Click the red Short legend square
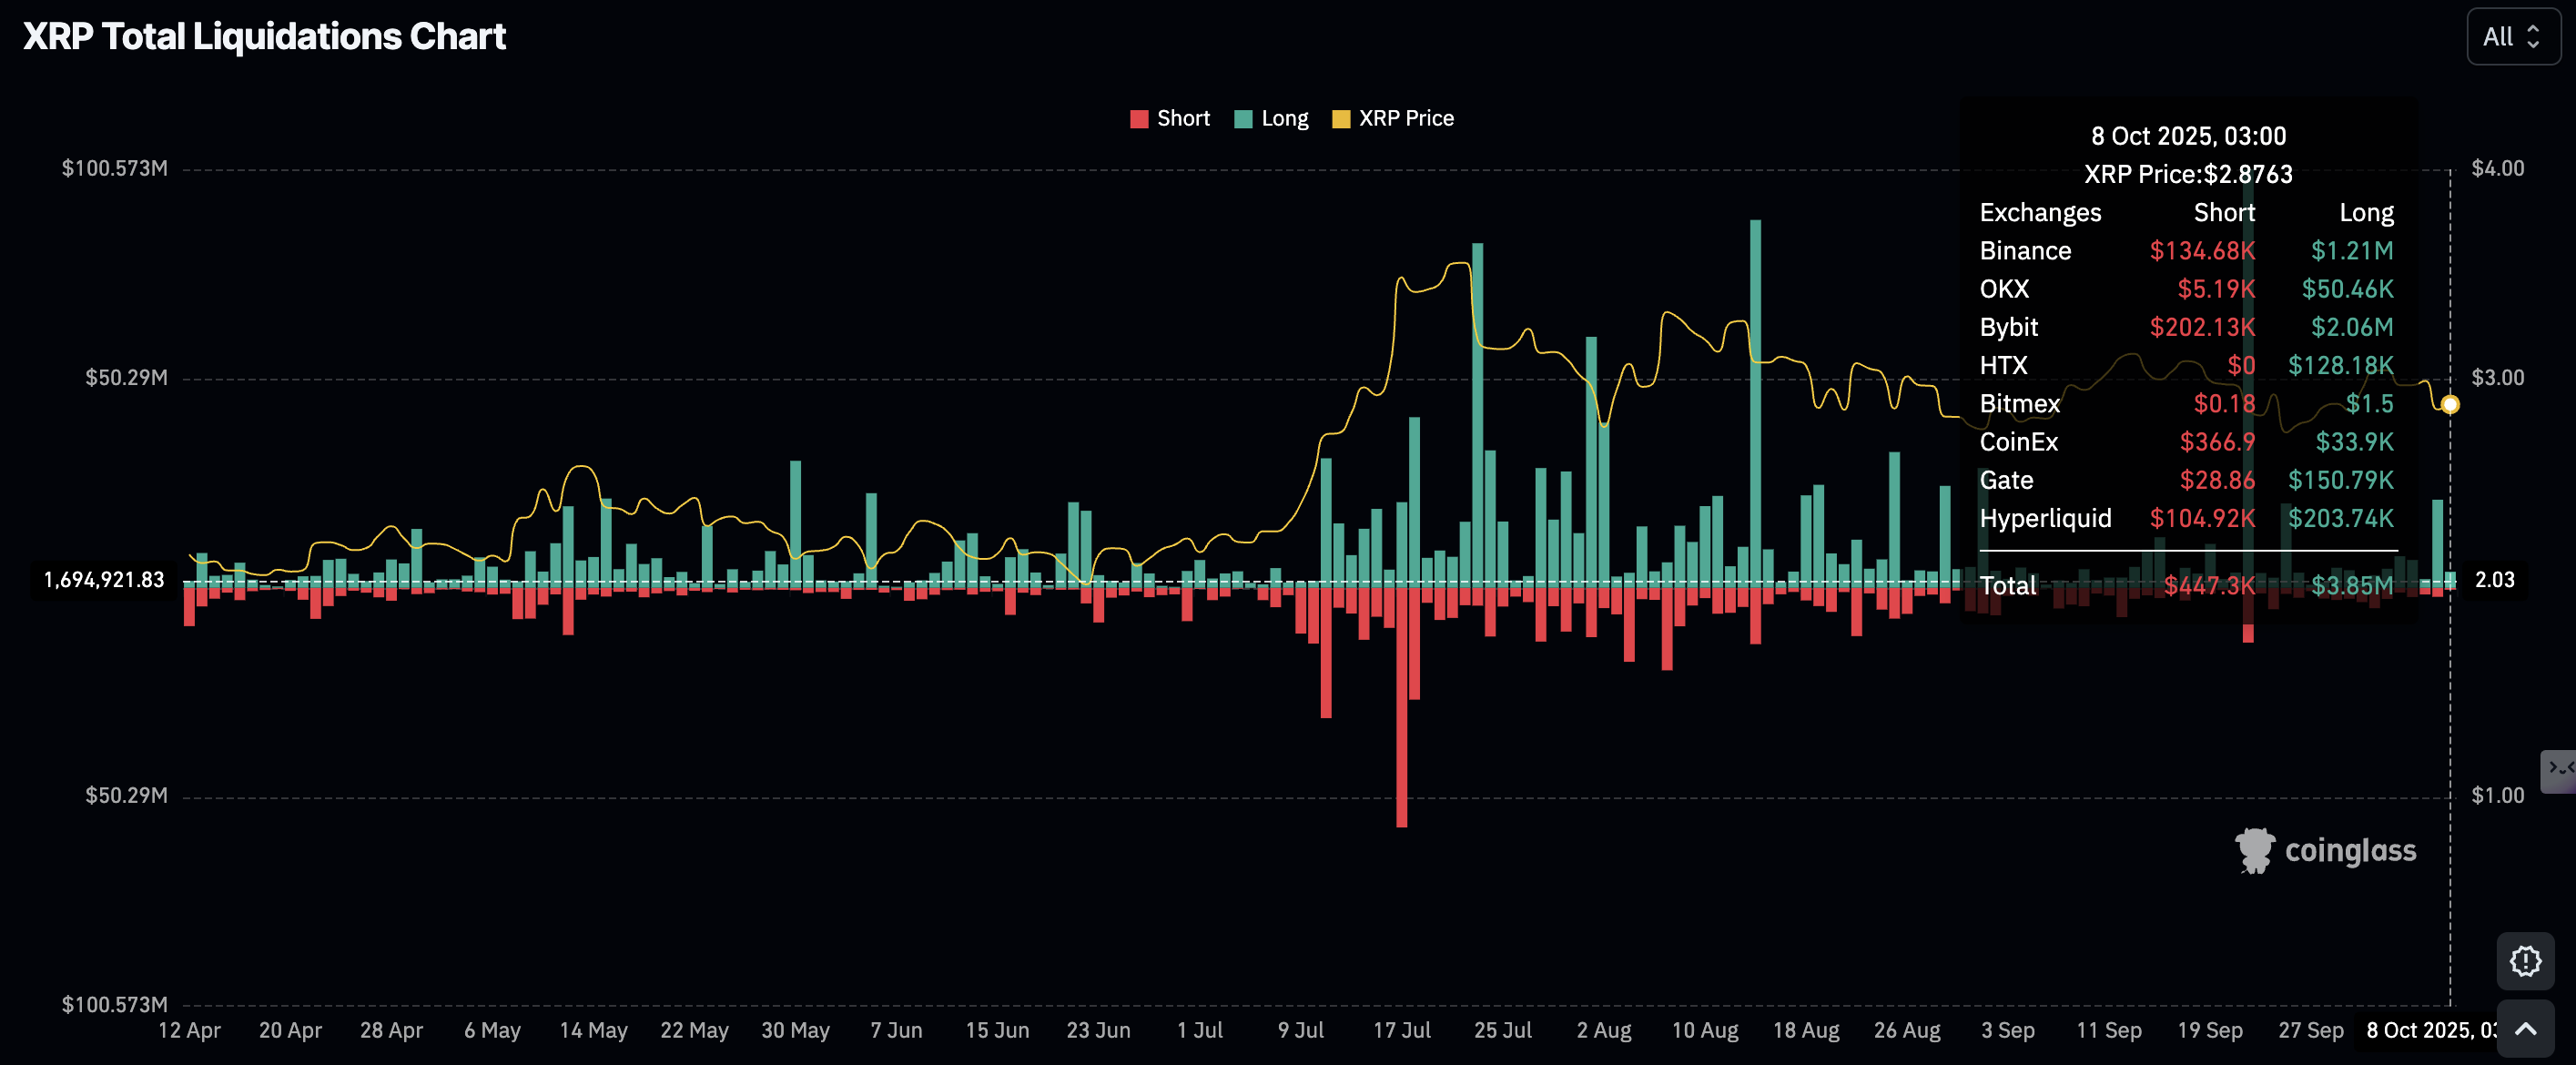Image resolution: width=2576 pixels, height=1065 pixels. 1138,119
